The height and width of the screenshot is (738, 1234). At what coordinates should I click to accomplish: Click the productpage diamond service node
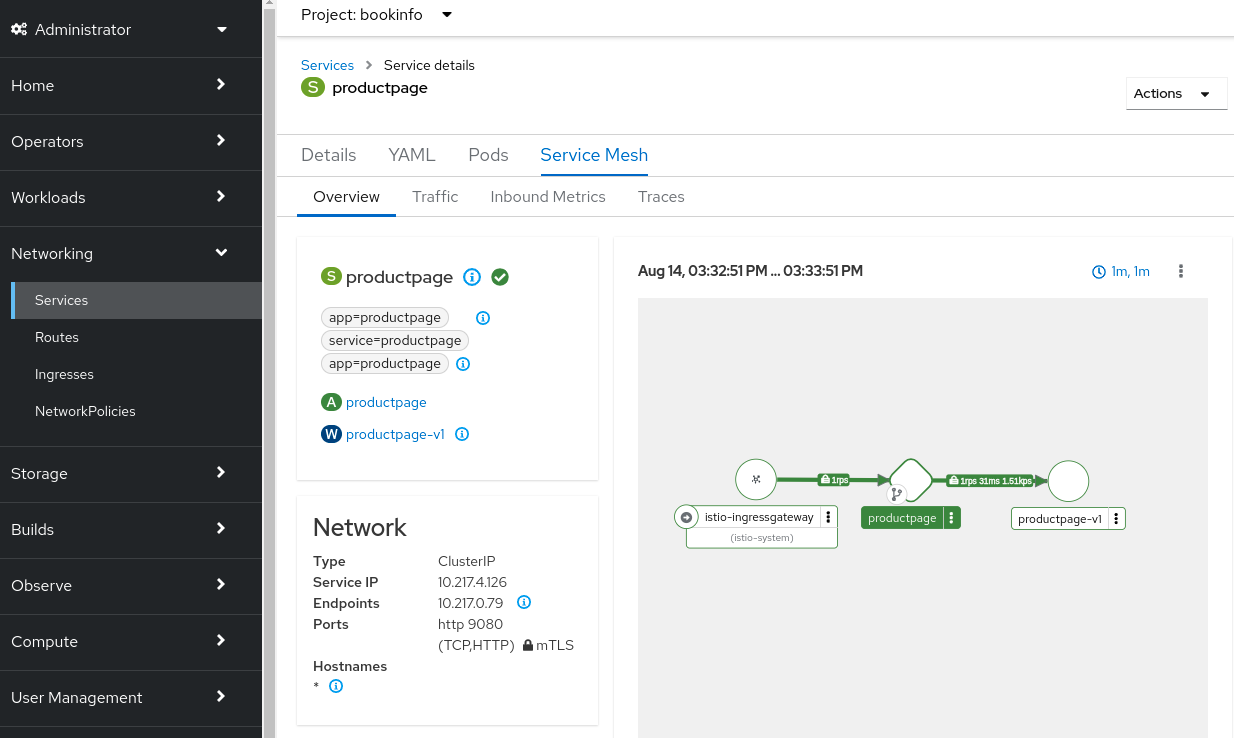click(910, 480)
